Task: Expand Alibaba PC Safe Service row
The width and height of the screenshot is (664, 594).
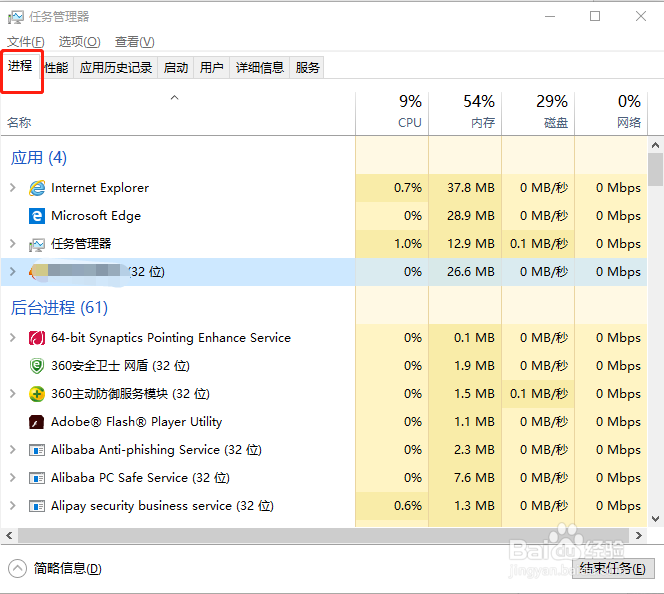Action: (x=13, y=478)
